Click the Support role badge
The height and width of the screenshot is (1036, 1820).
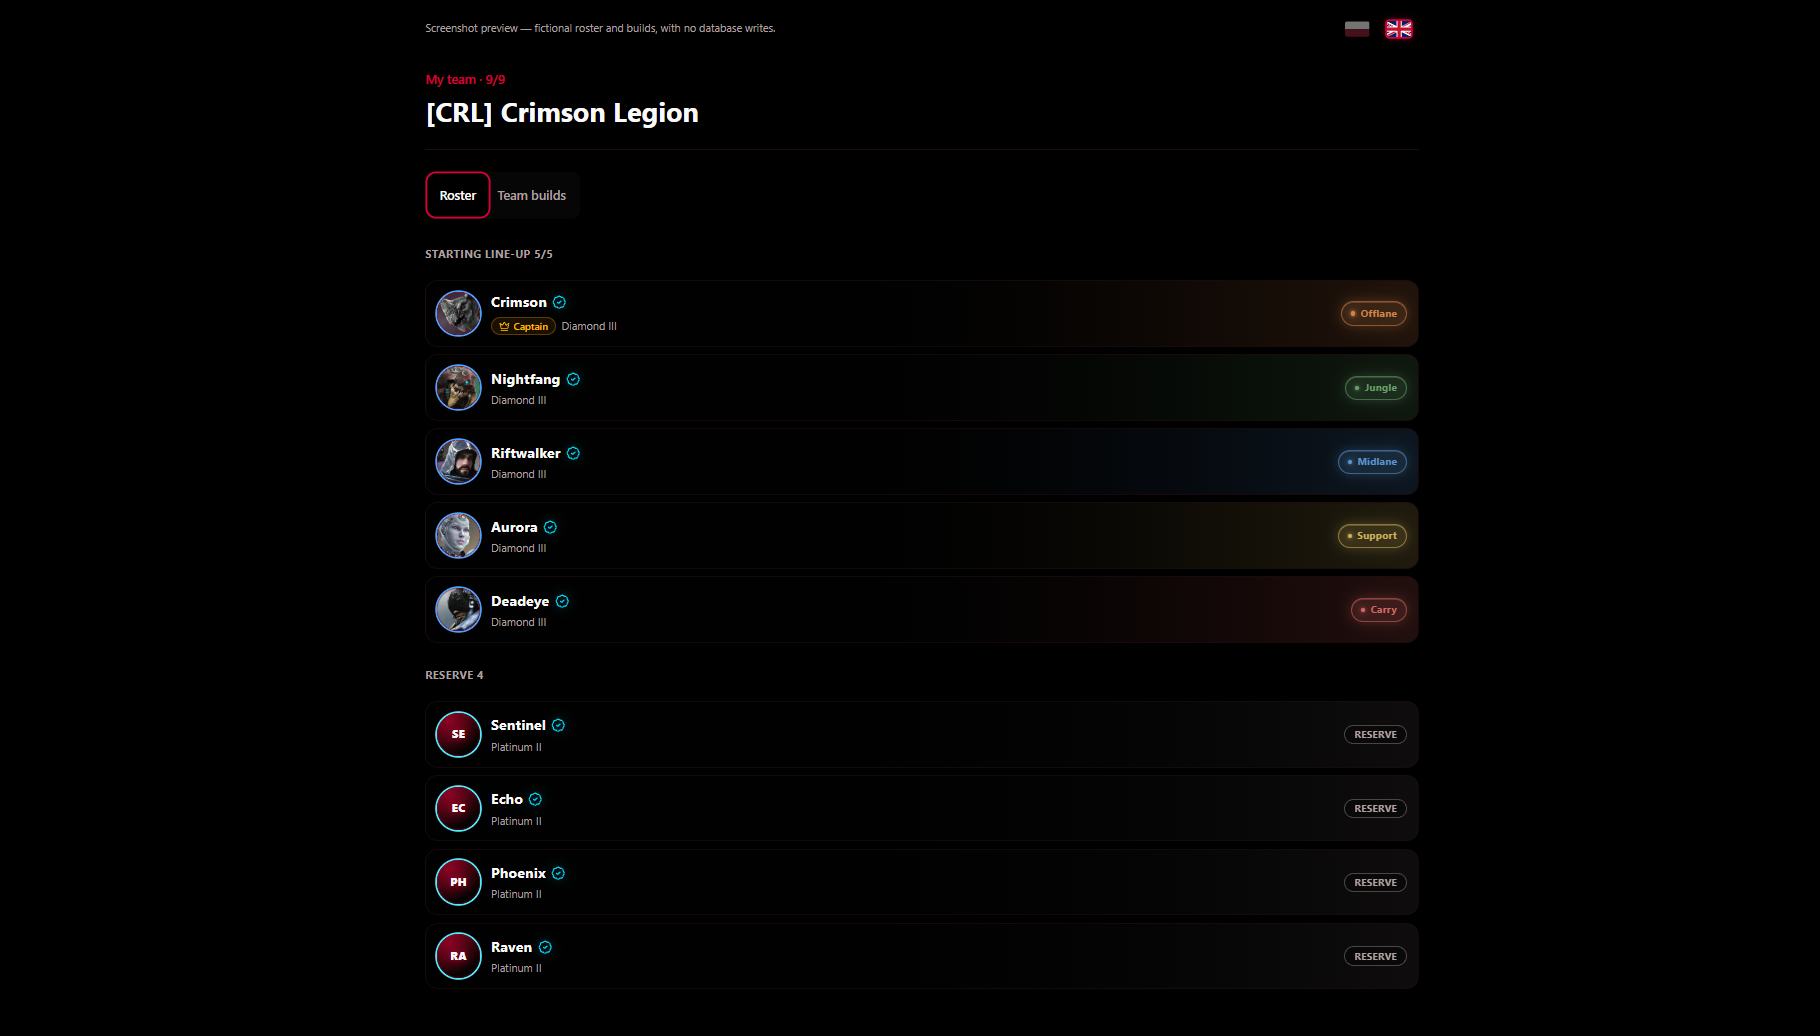coord(1372,536)
